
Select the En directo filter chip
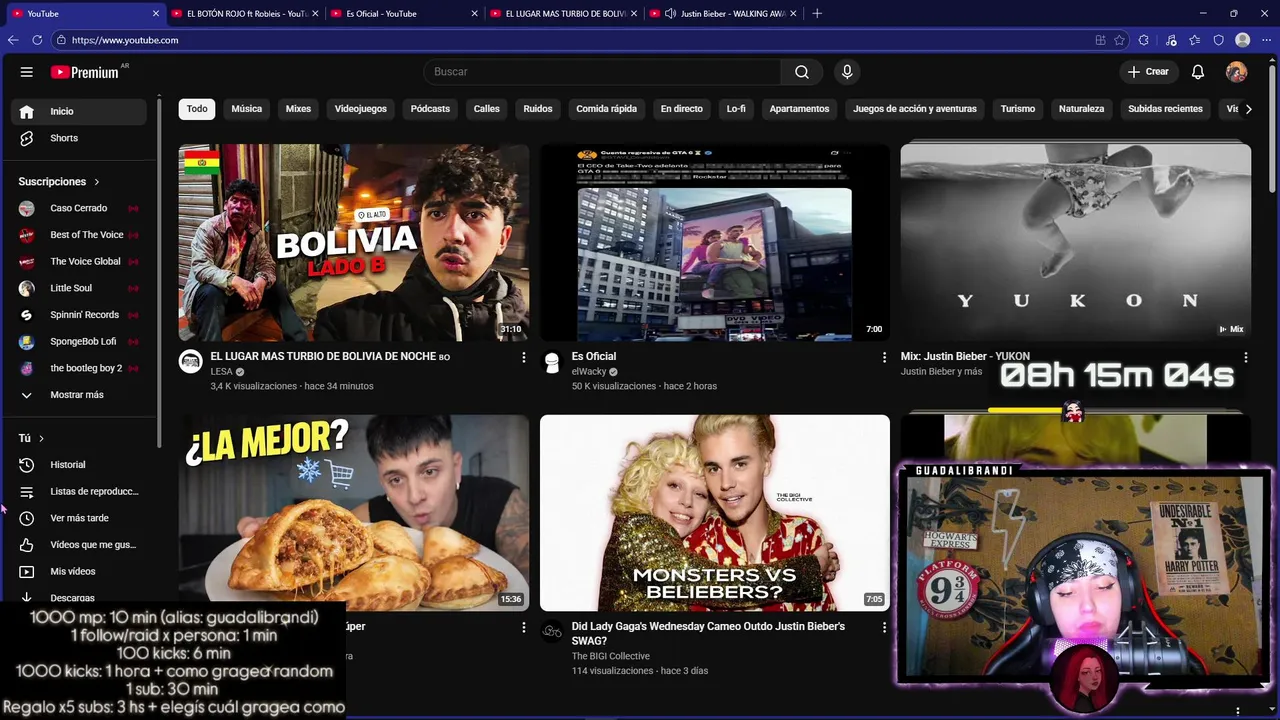coord(682,109)
